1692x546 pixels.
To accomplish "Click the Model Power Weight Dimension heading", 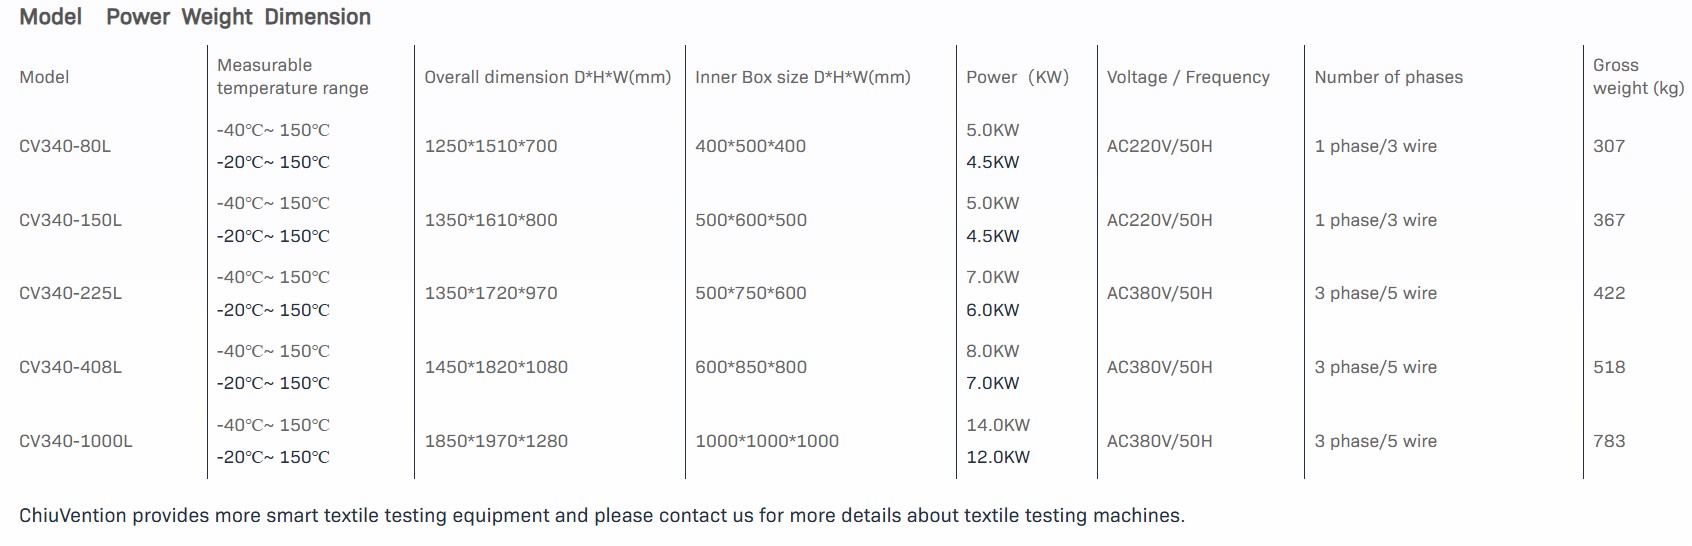I will click(x=195, y=17).
